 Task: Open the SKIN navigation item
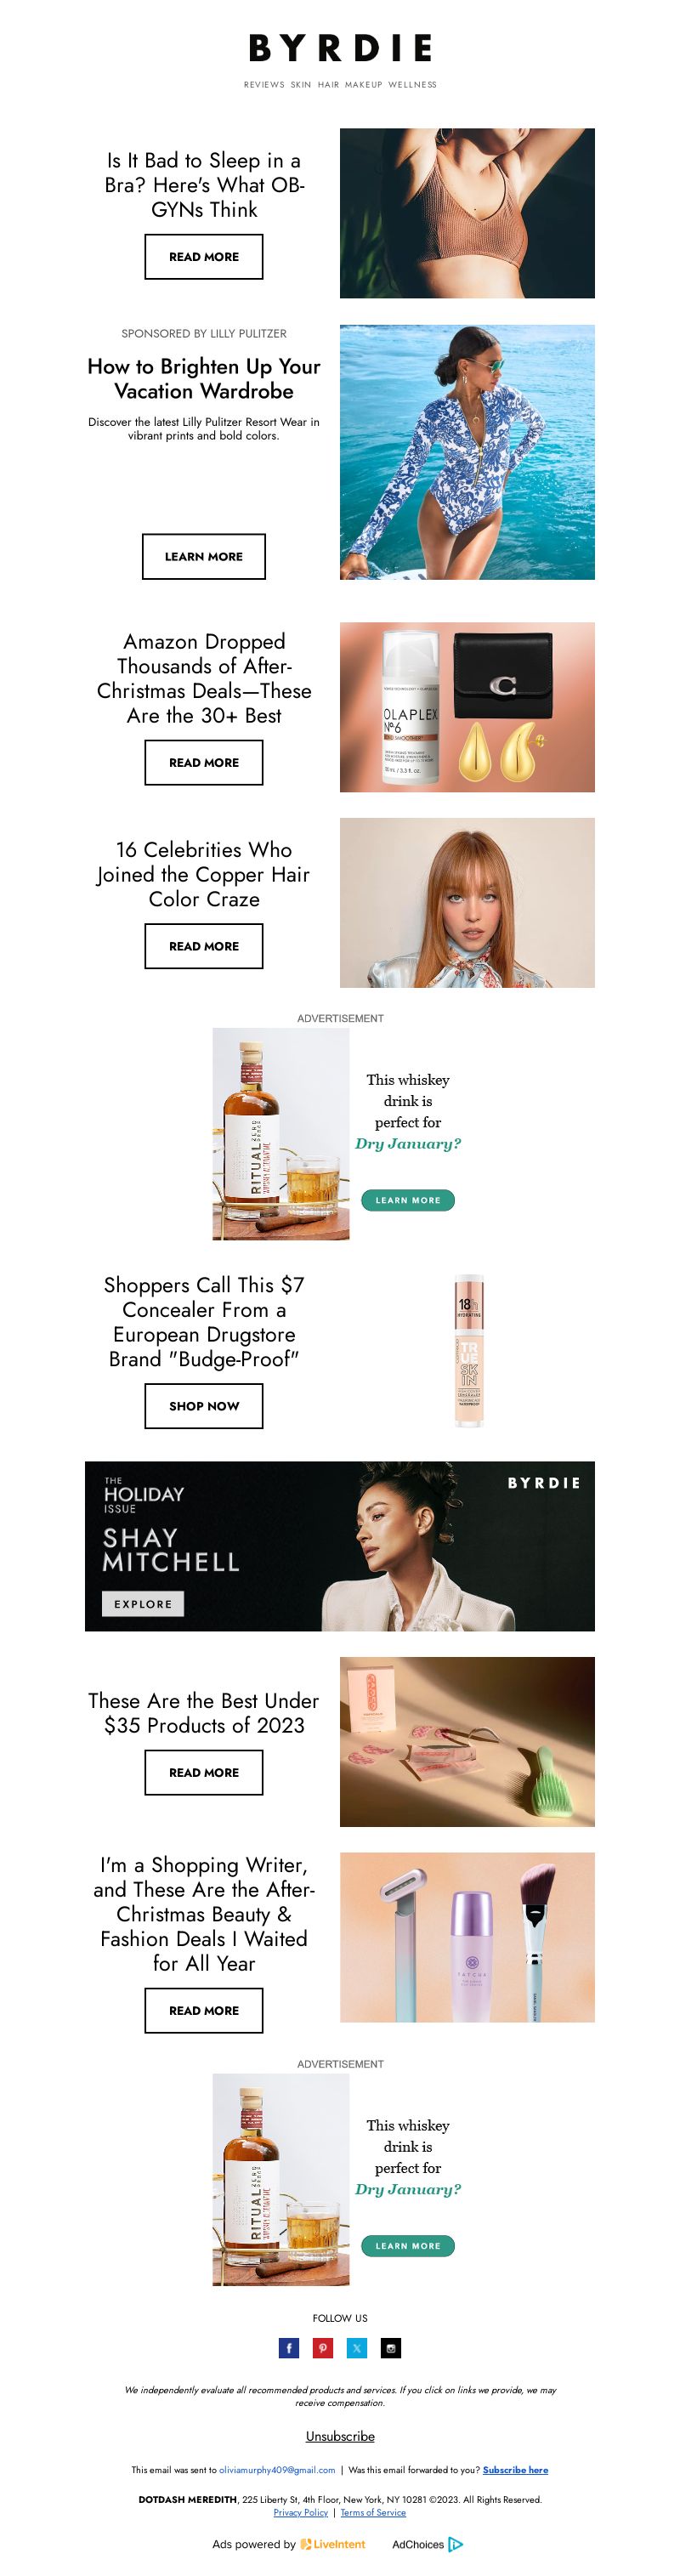301,85
